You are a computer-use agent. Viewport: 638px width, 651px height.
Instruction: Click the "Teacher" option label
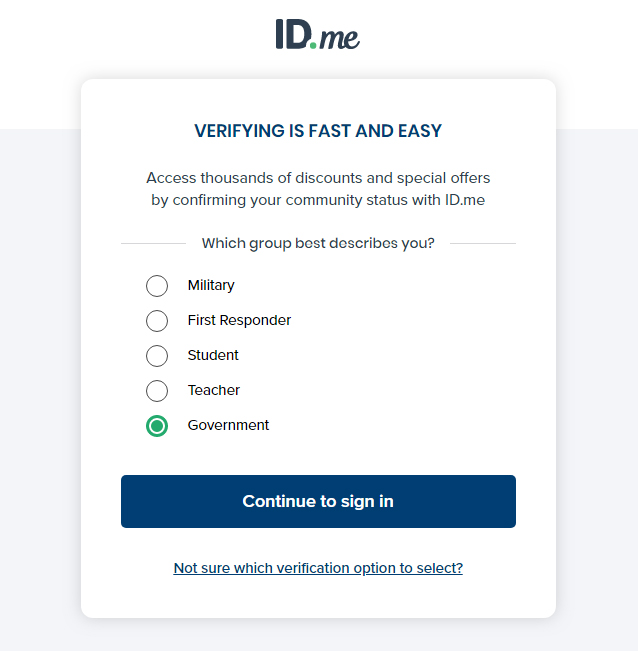click(214, 390)
